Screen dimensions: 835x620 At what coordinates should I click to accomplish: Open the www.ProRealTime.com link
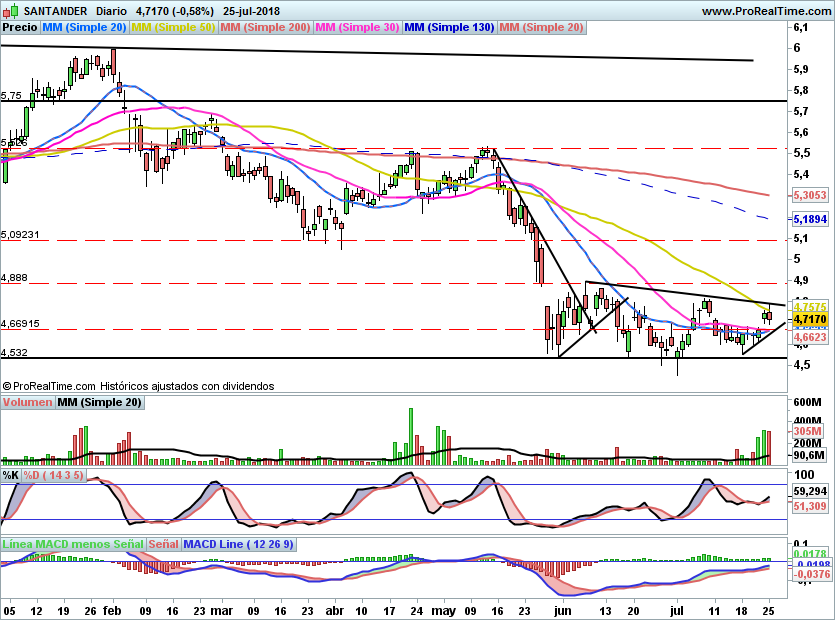(766, 11)
